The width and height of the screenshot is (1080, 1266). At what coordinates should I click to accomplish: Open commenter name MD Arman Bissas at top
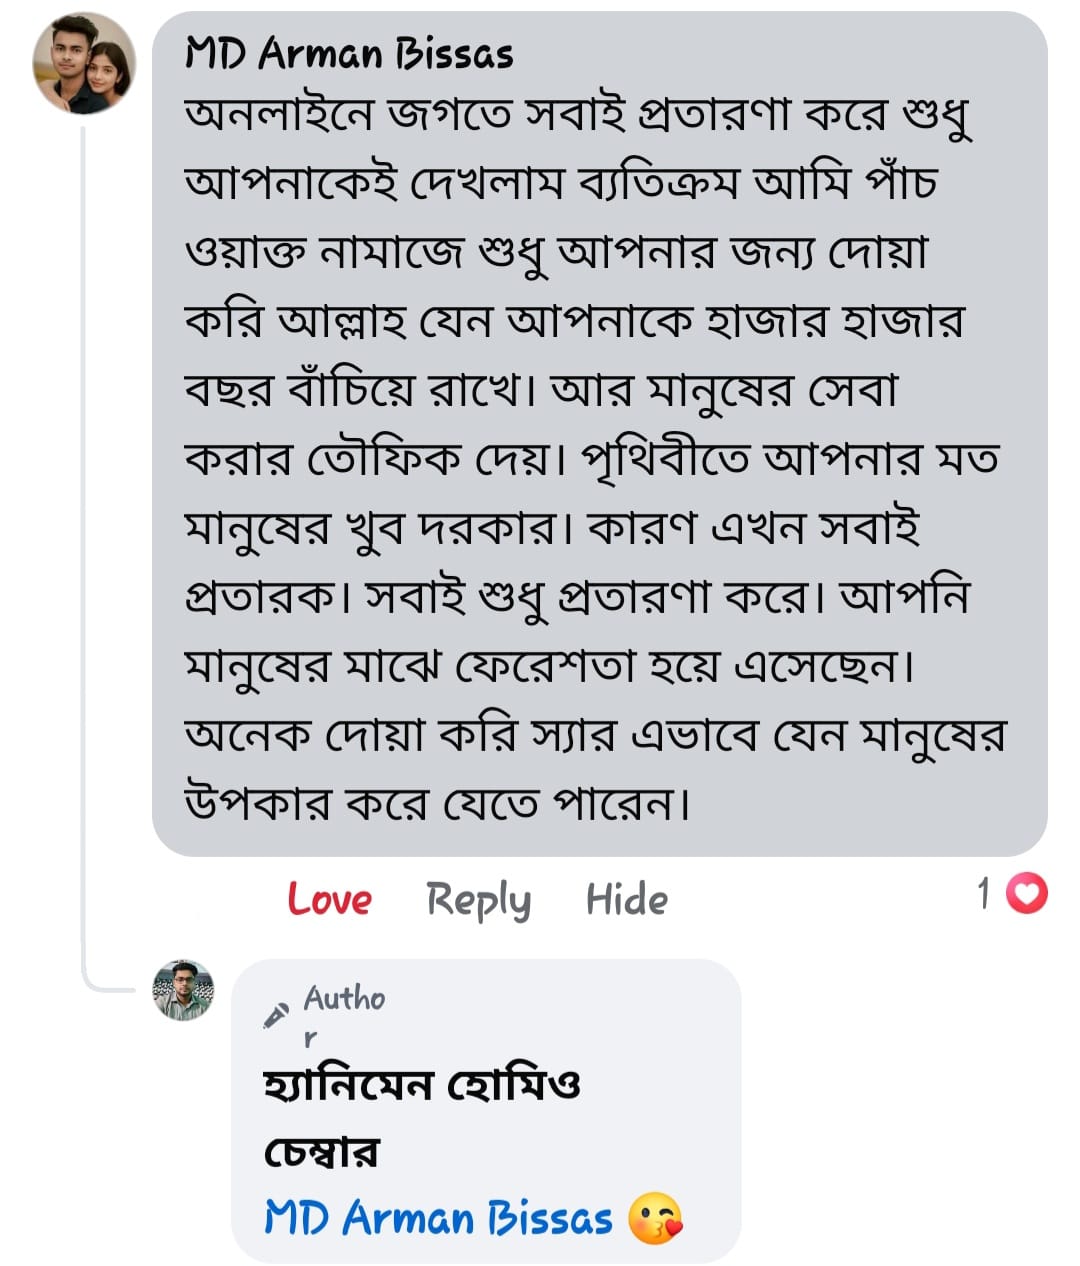(x=349, y=54)
